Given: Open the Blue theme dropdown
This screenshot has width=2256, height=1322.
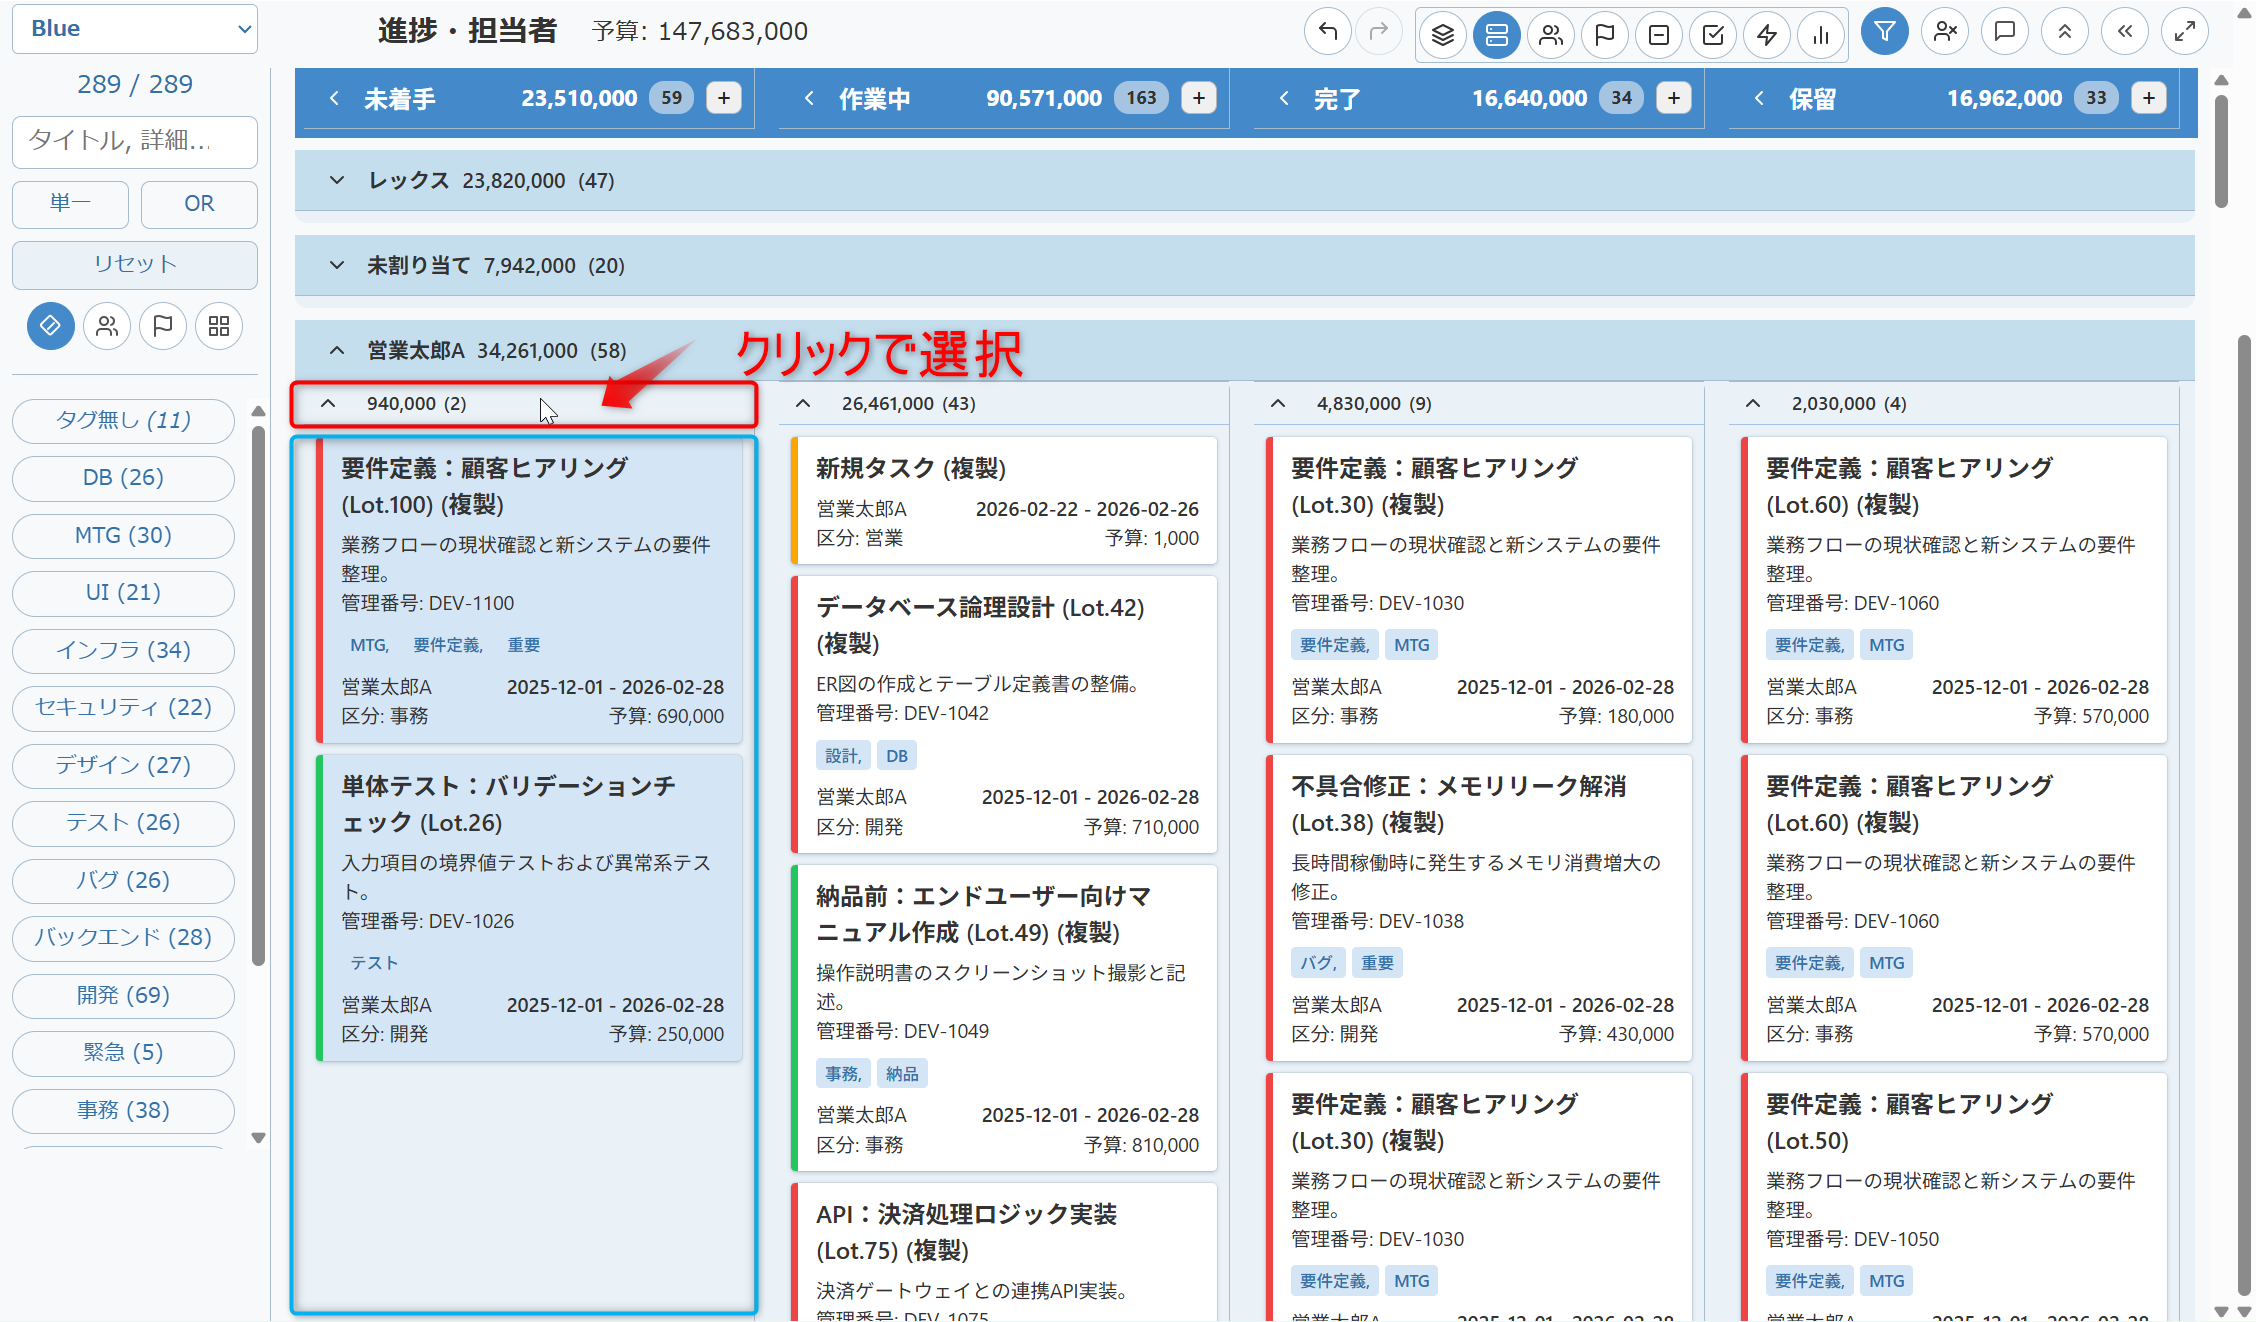Looking at the screenshot, I should pyautogui.click(x=135, y=29).
